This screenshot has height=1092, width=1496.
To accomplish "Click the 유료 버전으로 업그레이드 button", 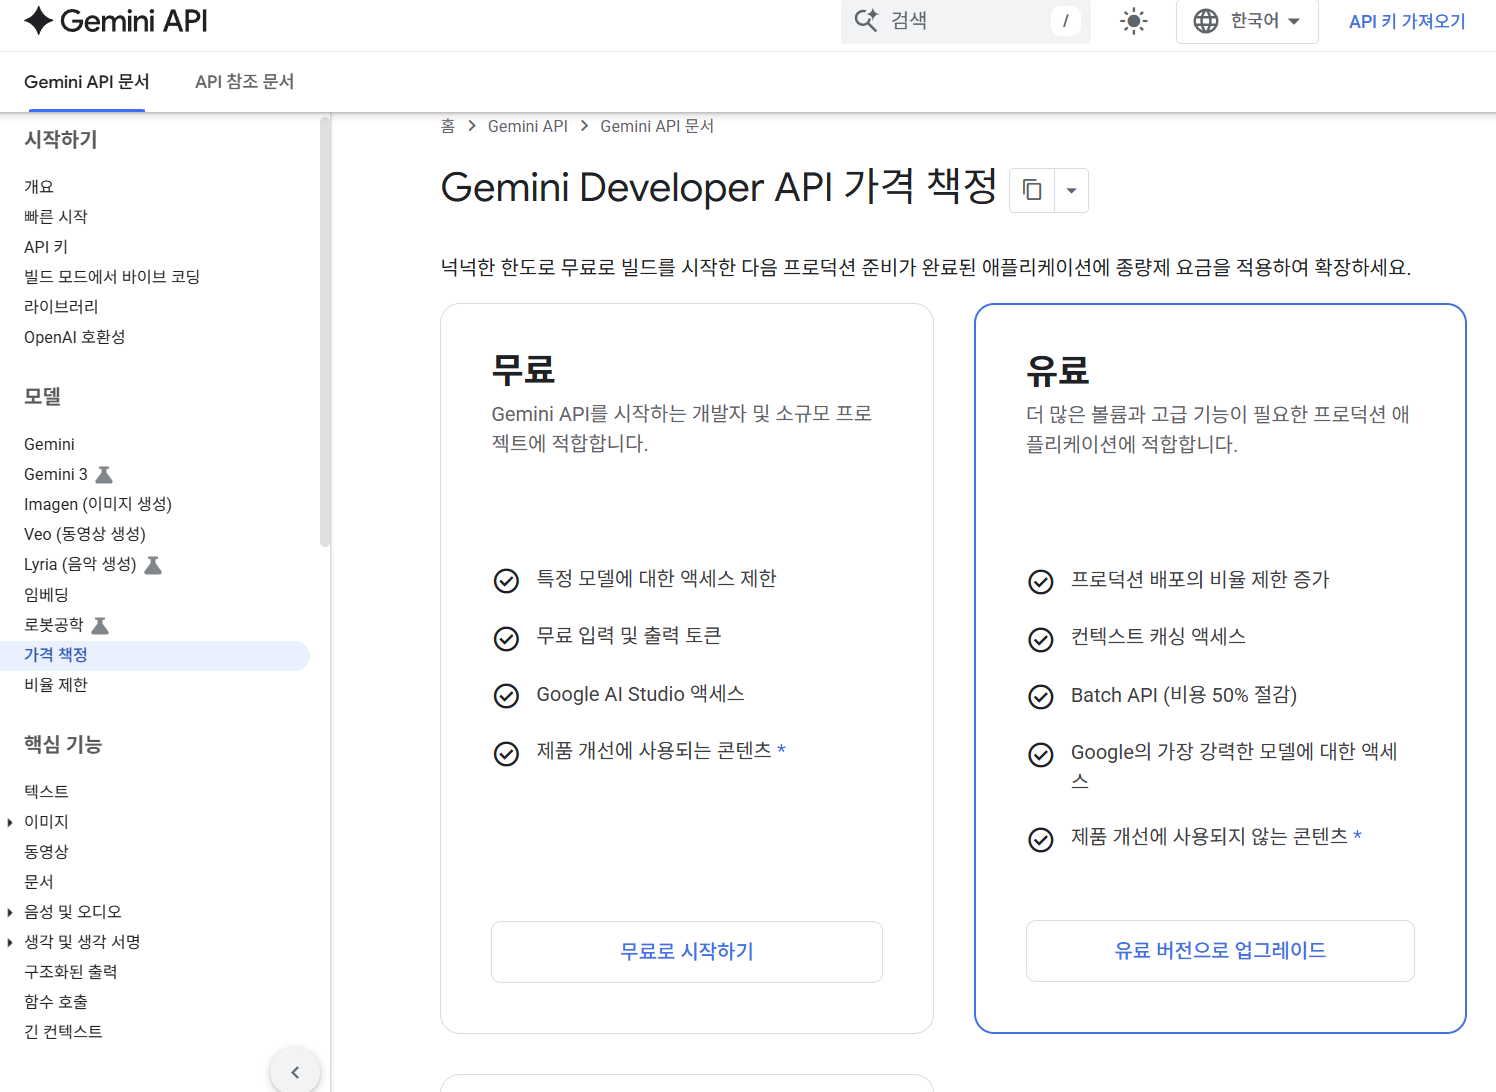I will point(1220,951).
